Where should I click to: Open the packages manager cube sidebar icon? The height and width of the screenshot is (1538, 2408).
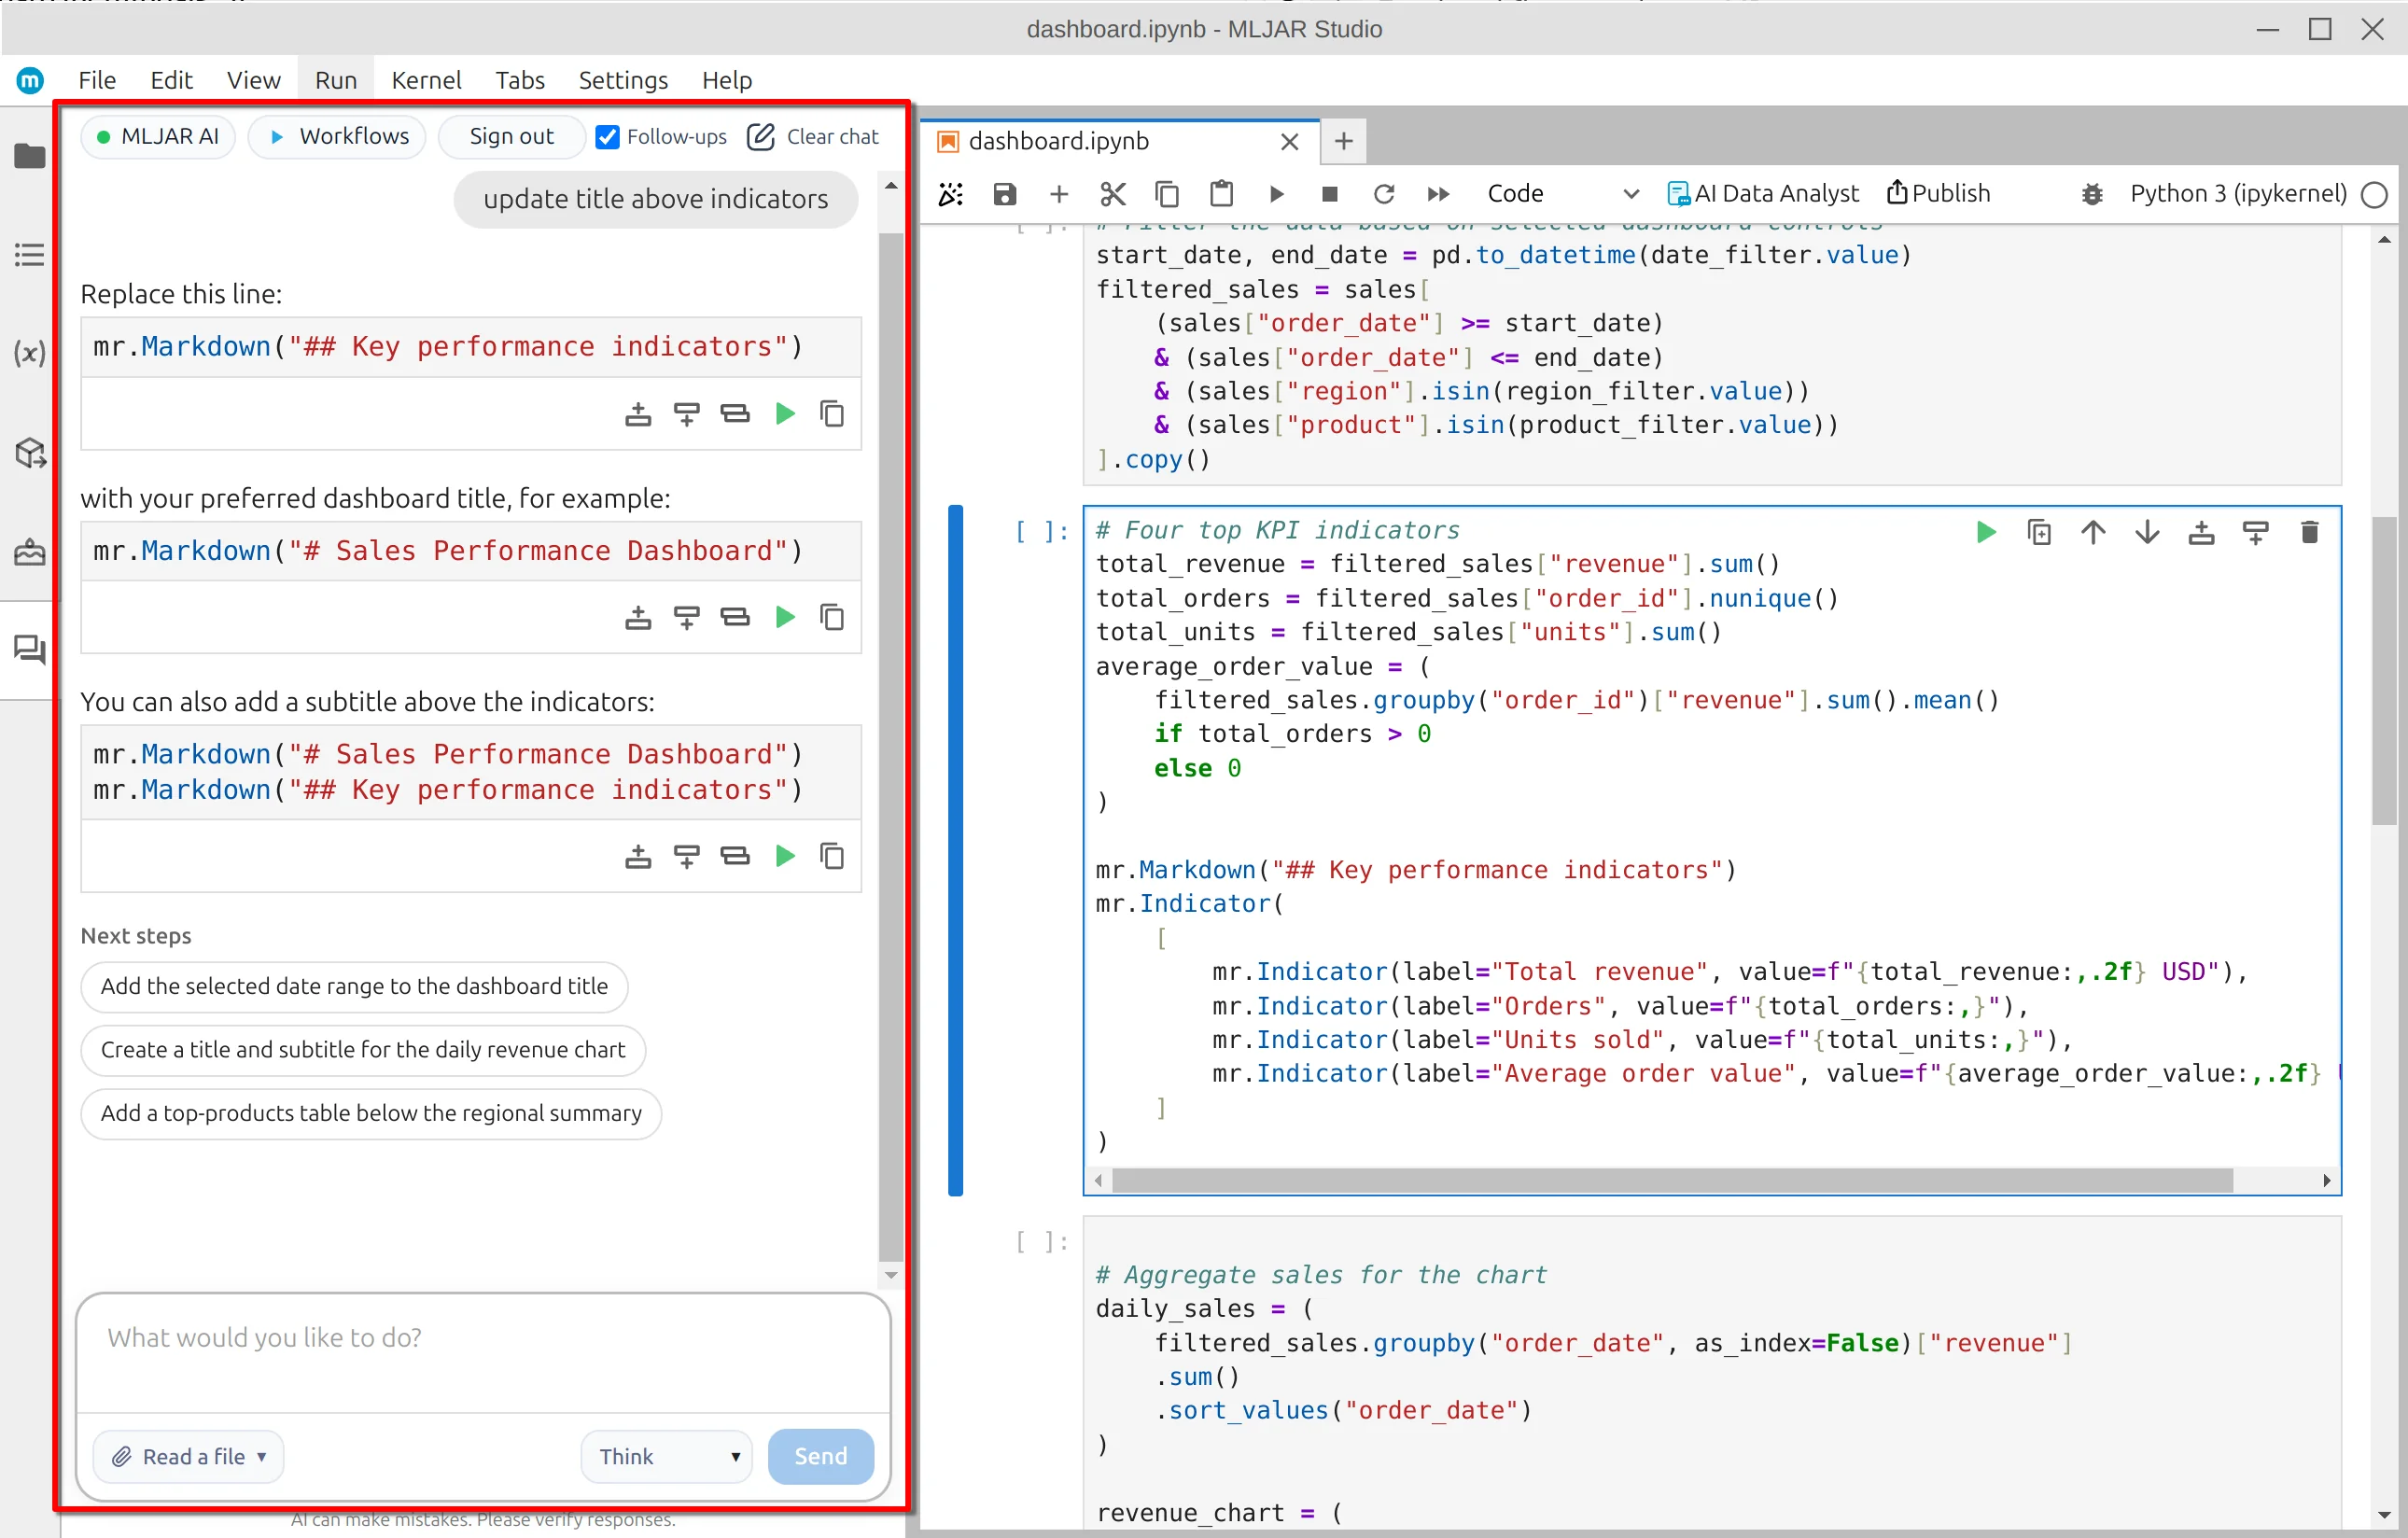click(x=30, y=453)
